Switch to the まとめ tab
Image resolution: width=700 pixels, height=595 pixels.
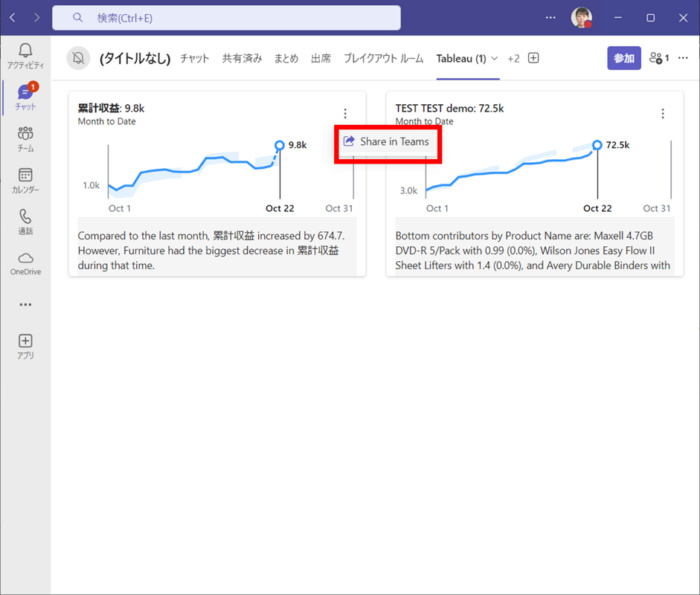point(286,58)
